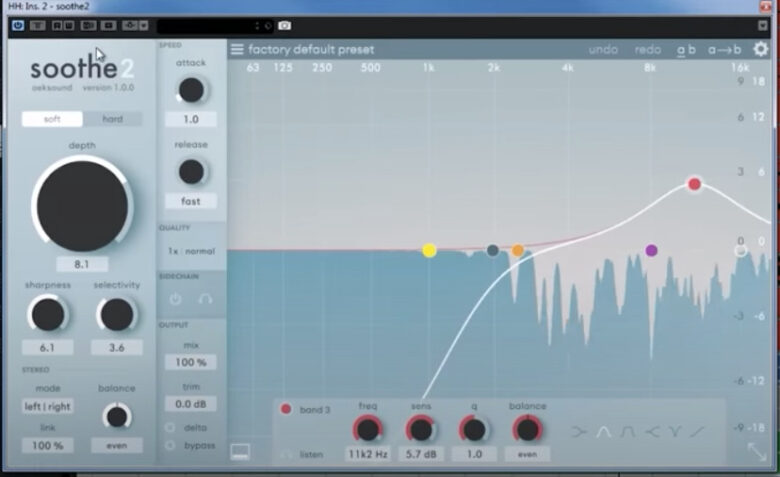Toggle band 3 on/off red dot
The width and height of the screenshot is (780, 477).
coord(286,409)
